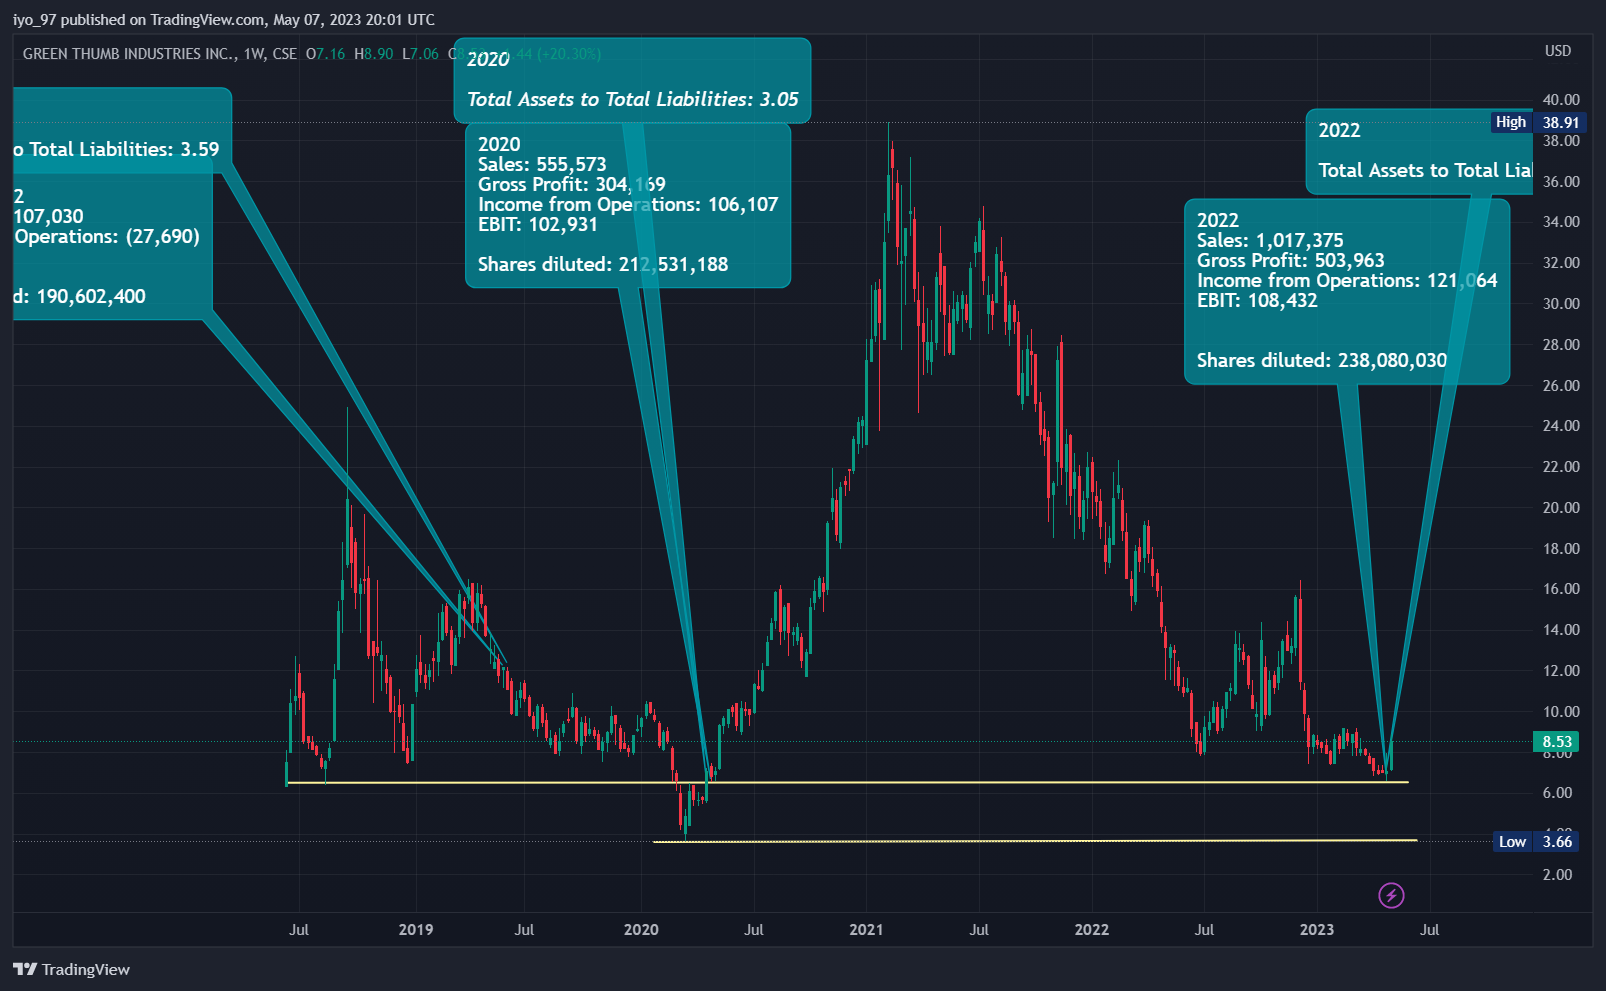Click the 107,030 value in left callout

48,216
